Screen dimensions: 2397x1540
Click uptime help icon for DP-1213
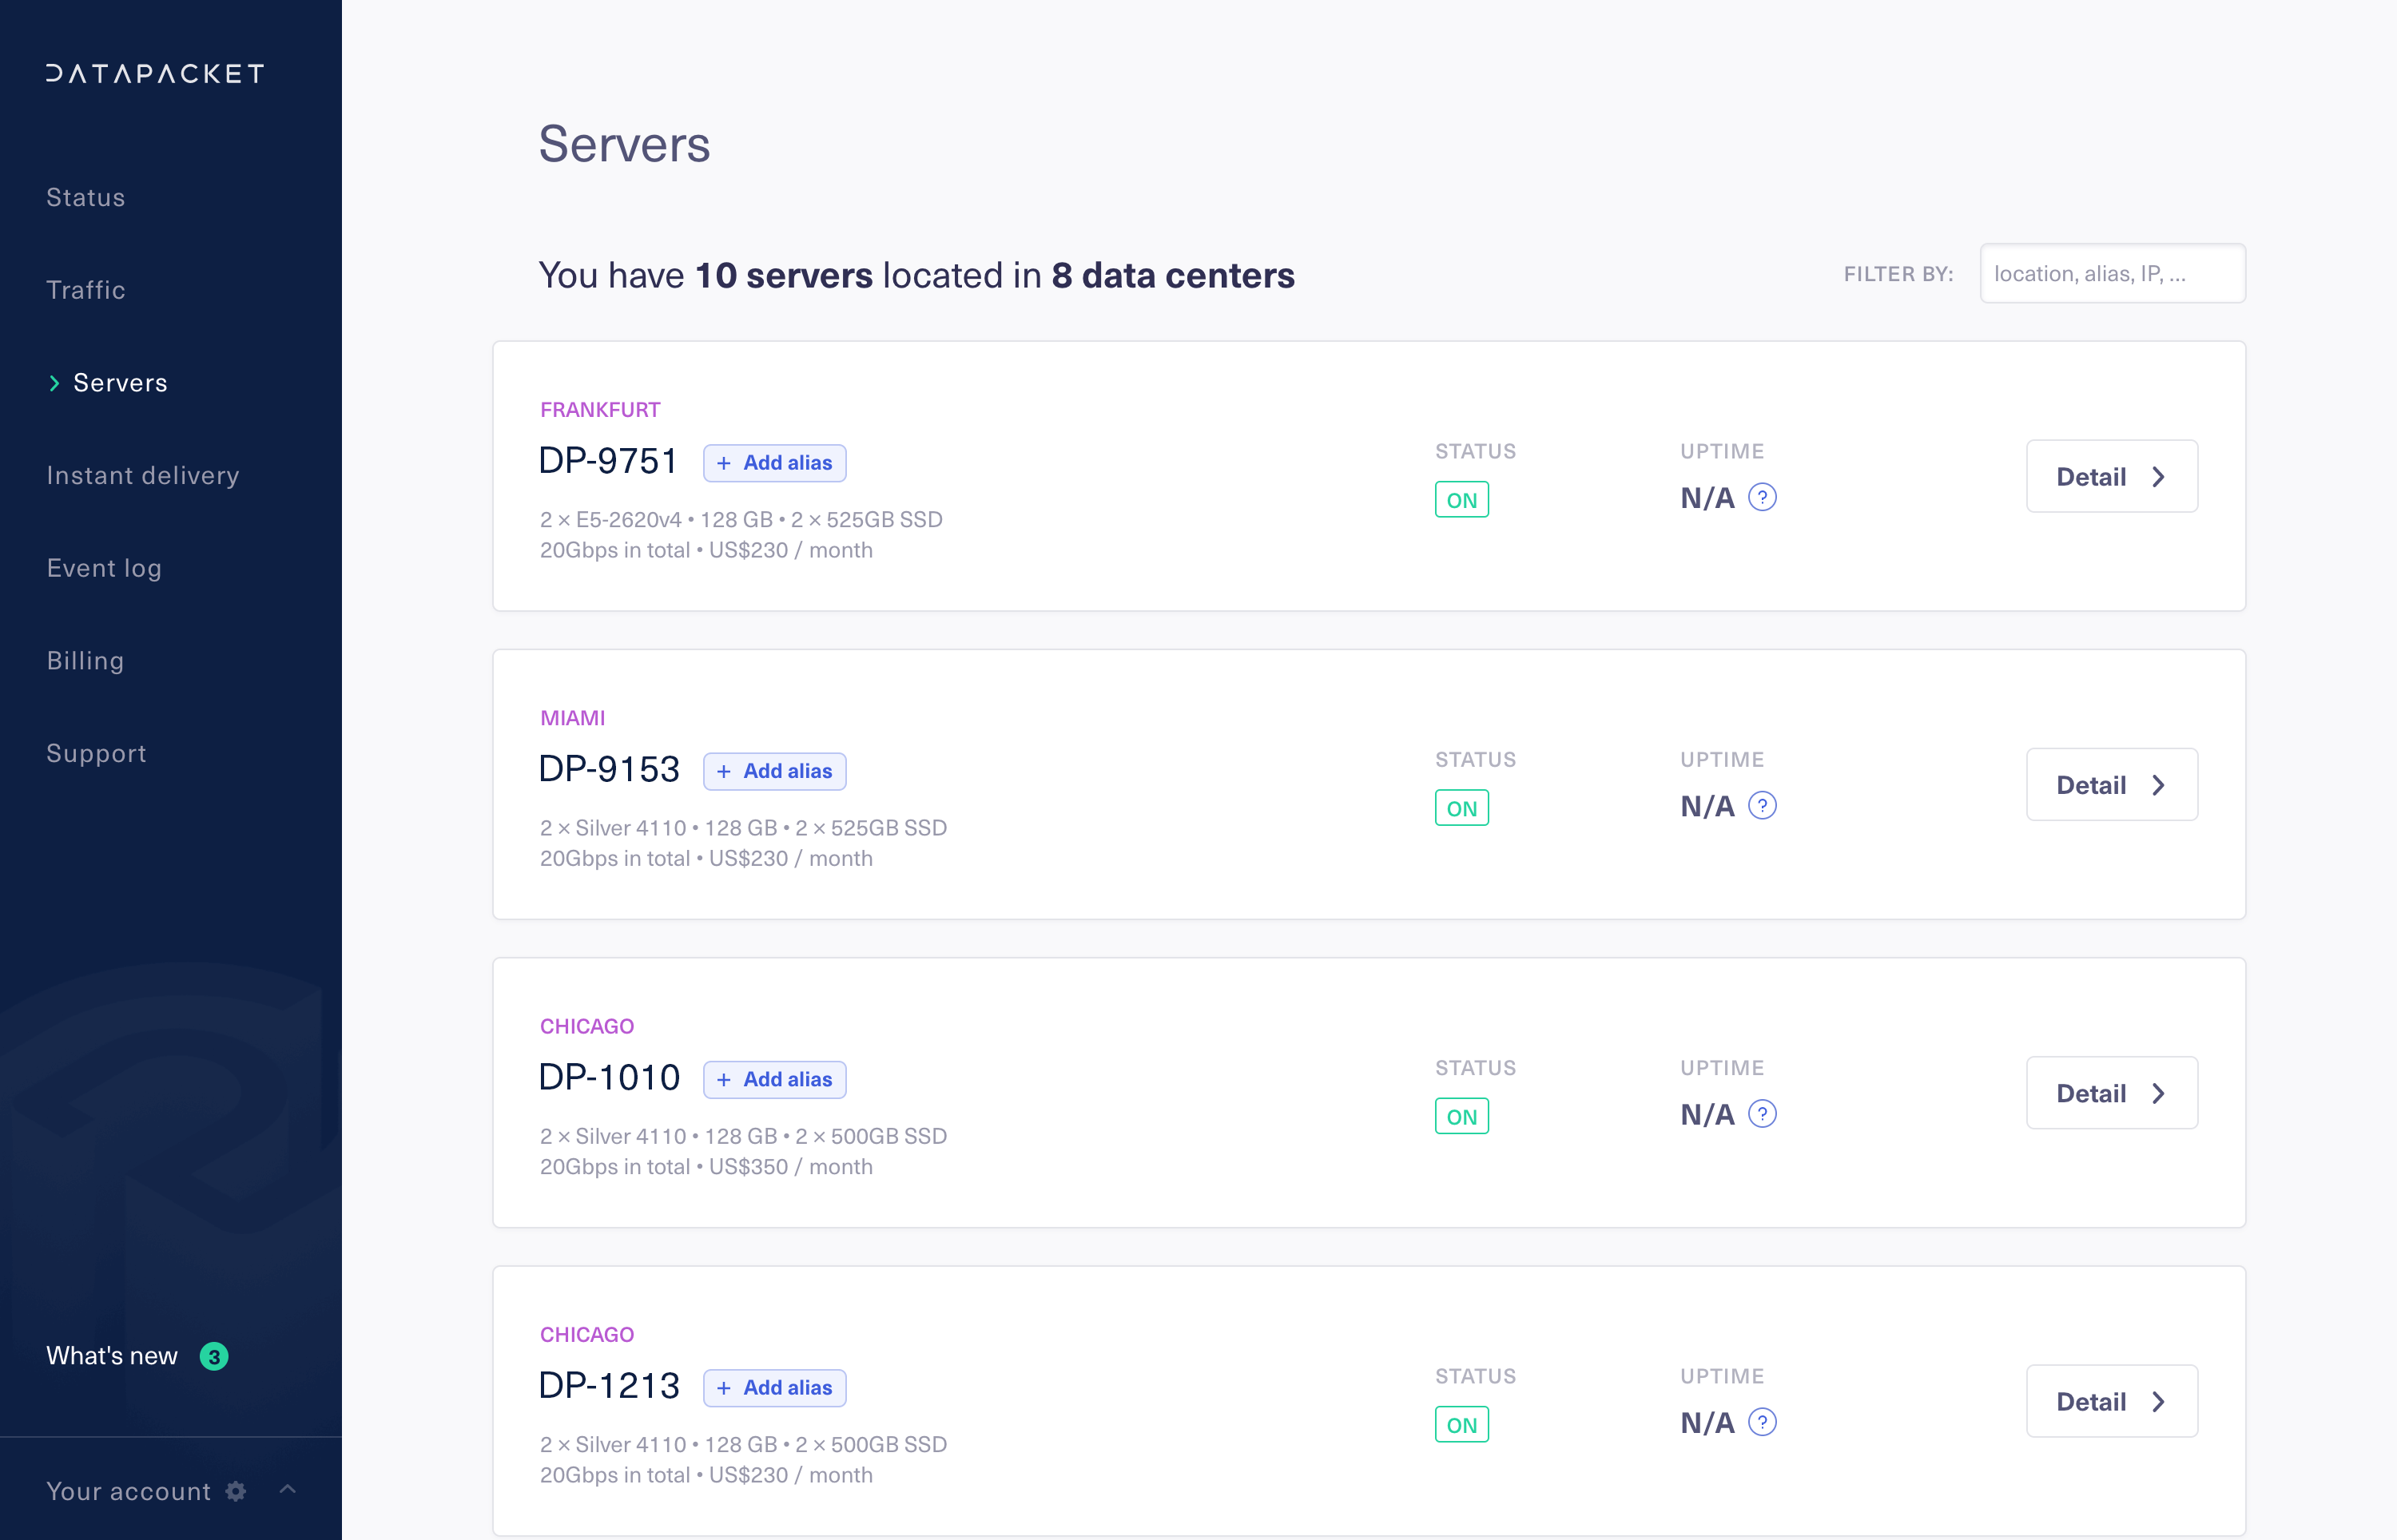(x=1762, y=1421)
